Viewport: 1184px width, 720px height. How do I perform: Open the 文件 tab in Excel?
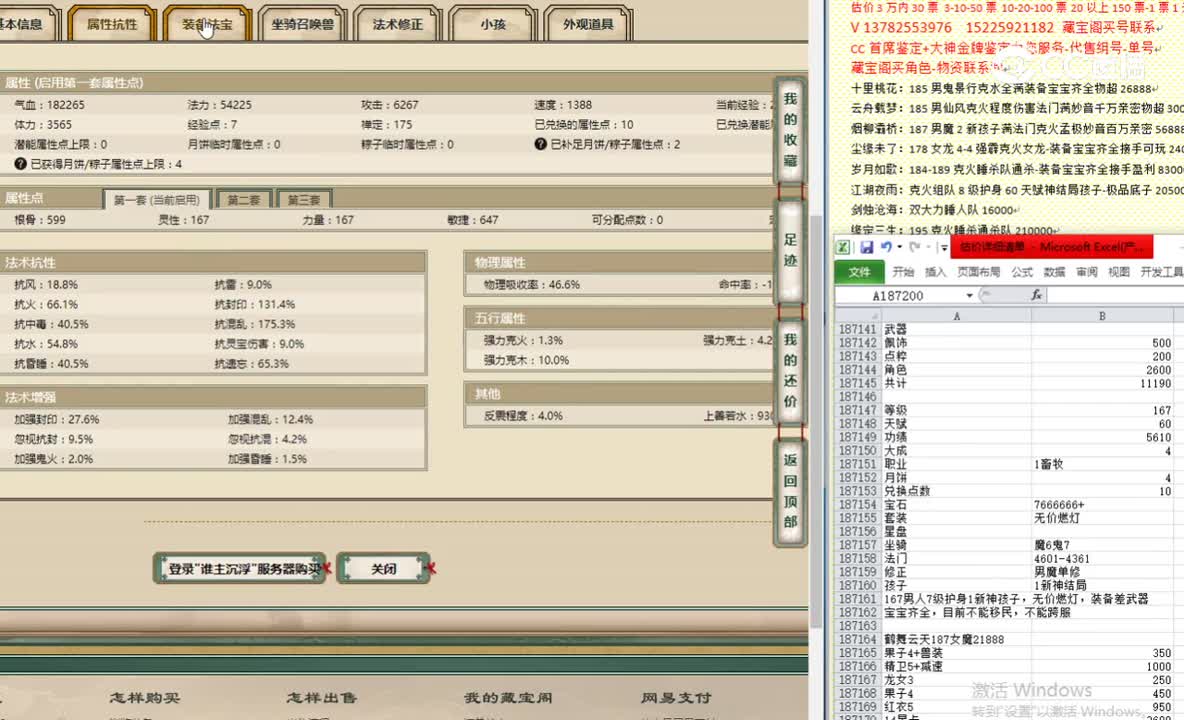(x=859, y=272)
